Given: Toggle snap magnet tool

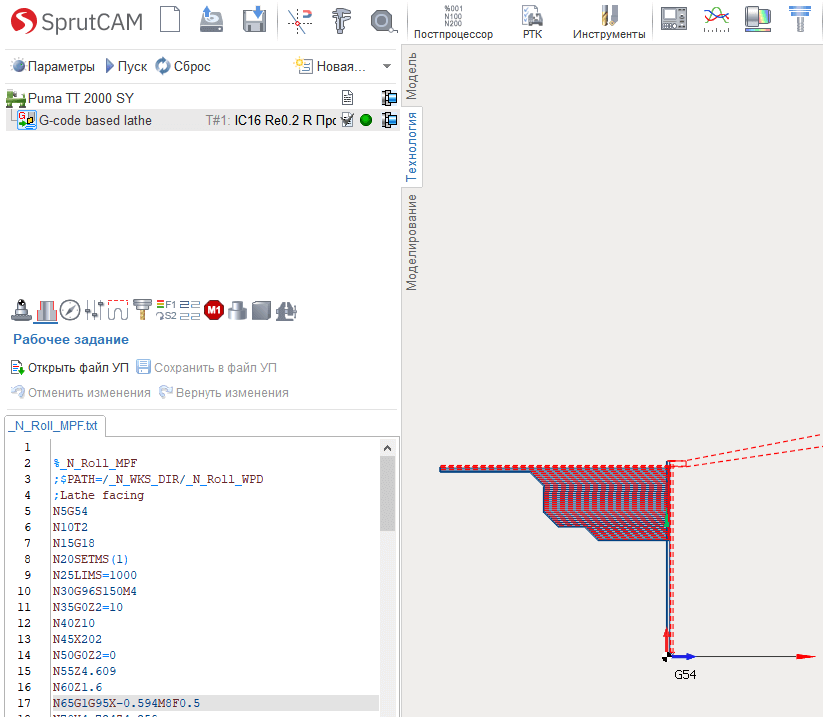Looking at the screenshot, I should (299, 21).
